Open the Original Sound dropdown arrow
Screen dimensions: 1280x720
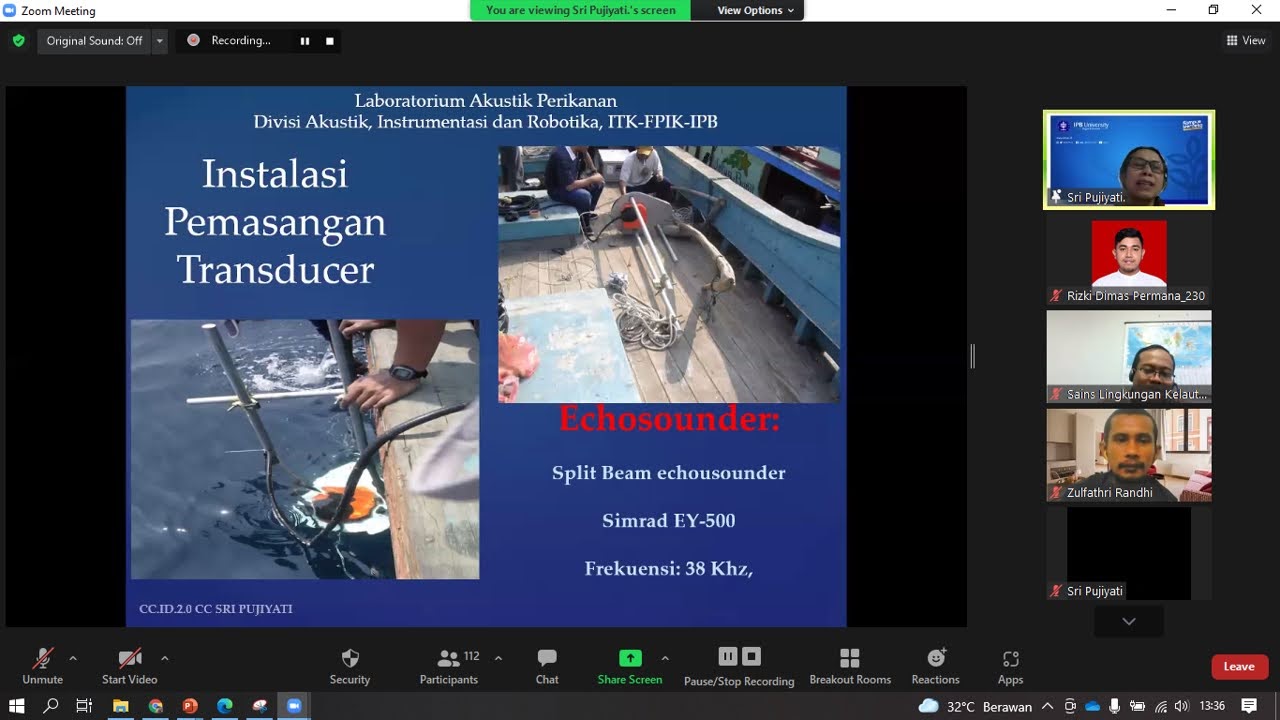coord(159,41)
